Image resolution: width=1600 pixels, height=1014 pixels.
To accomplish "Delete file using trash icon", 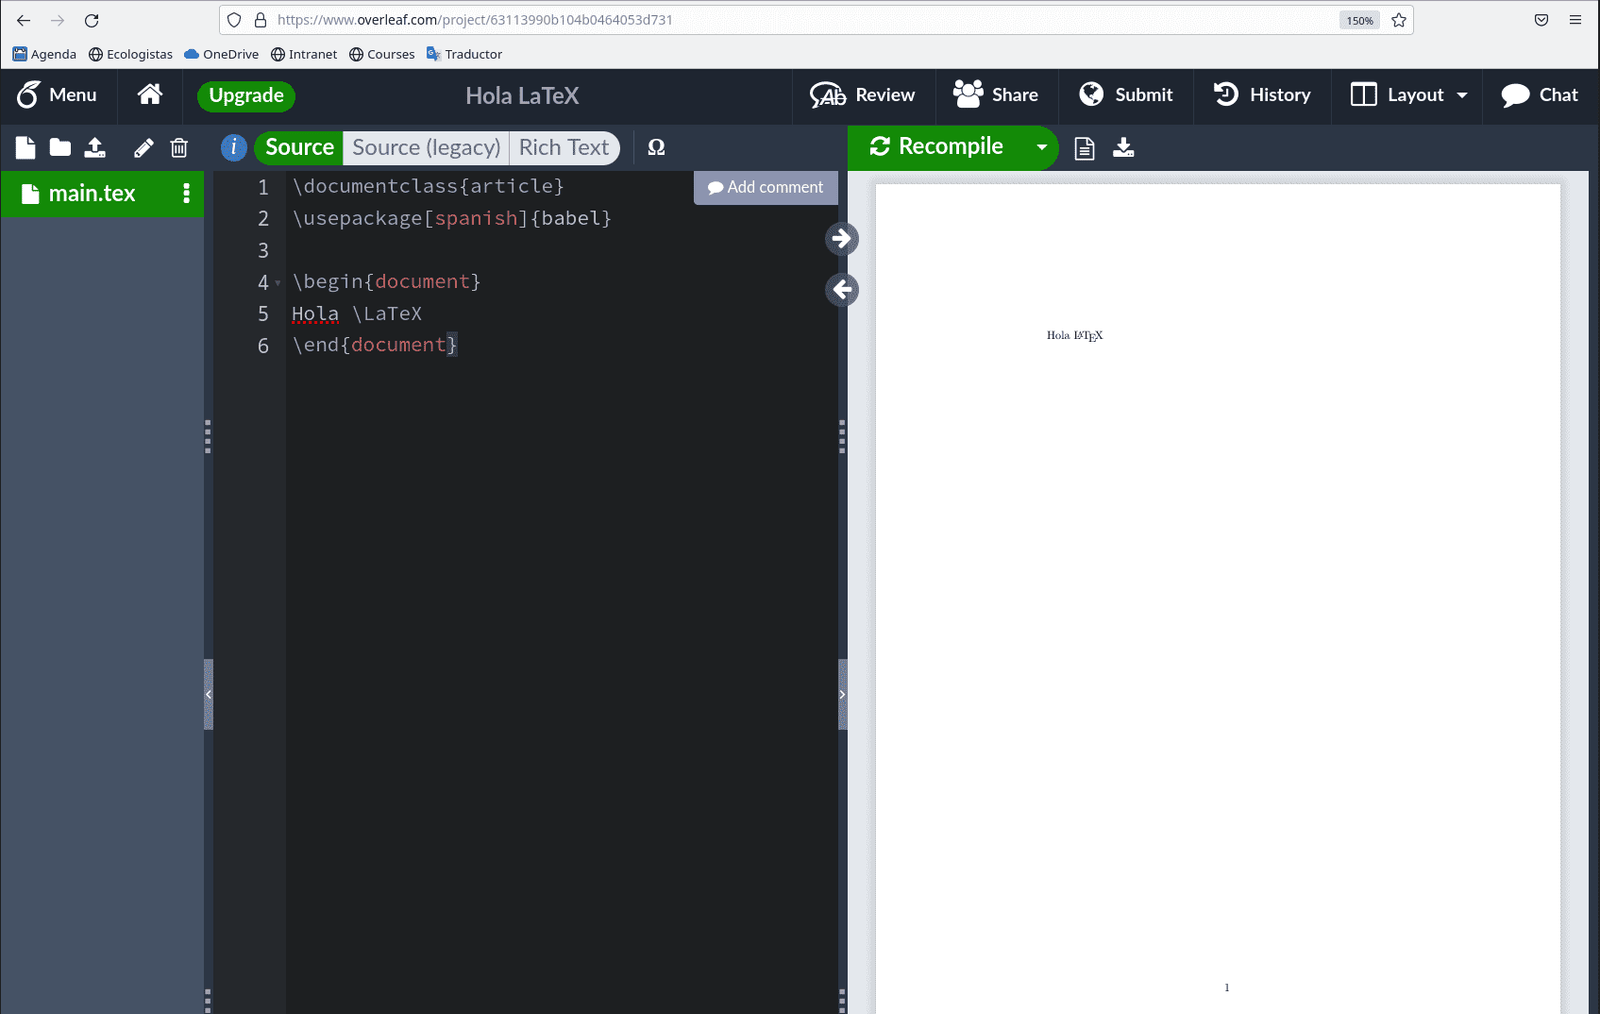I will (179, 148).
